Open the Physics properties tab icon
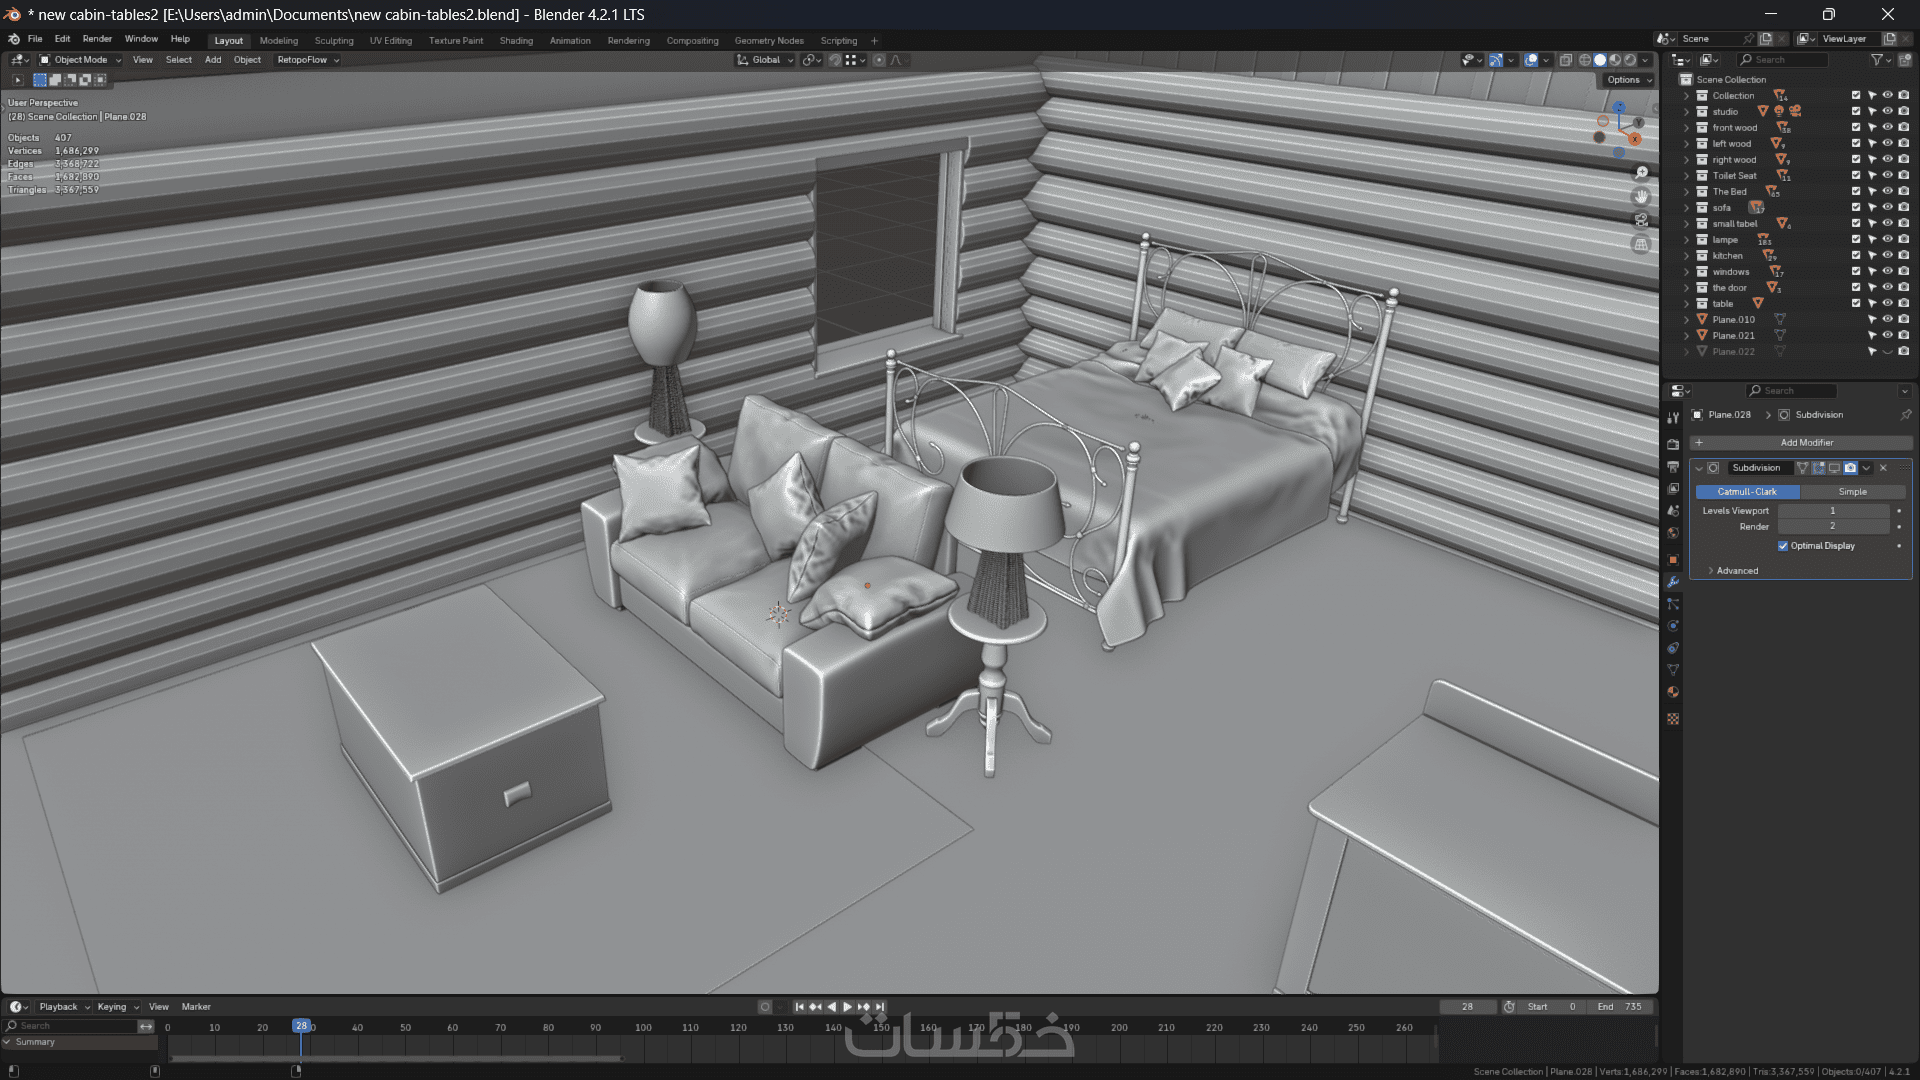Image resolution: width=1920 pixels, height=1080 pixels. point(1673,626)
